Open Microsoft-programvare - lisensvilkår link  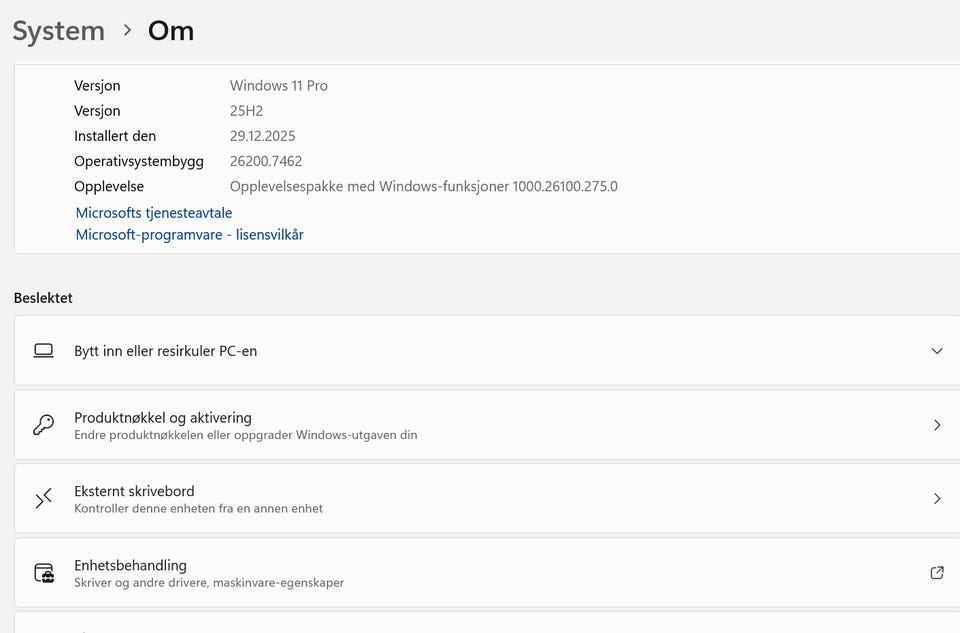pos(189,235)
